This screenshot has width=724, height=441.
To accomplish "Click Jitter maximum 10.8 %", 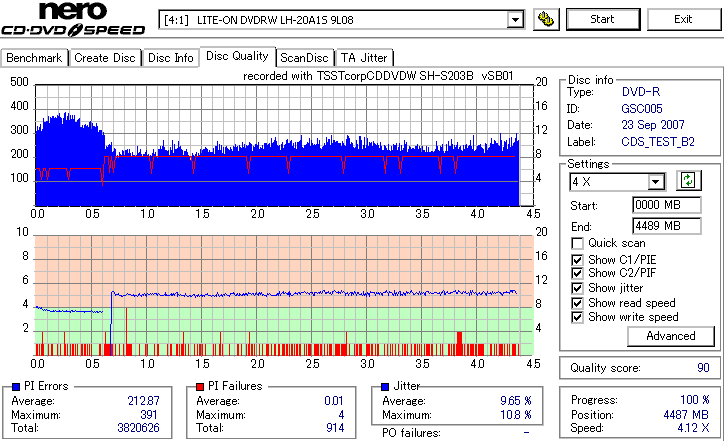I will pyautogui.click(x=516, y=415).
